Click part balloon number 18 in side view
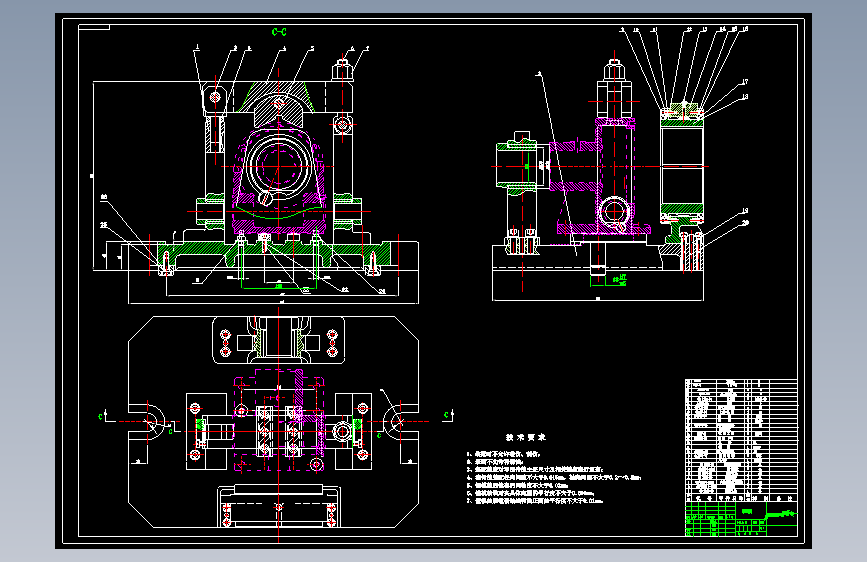 [x=745, y=97]
